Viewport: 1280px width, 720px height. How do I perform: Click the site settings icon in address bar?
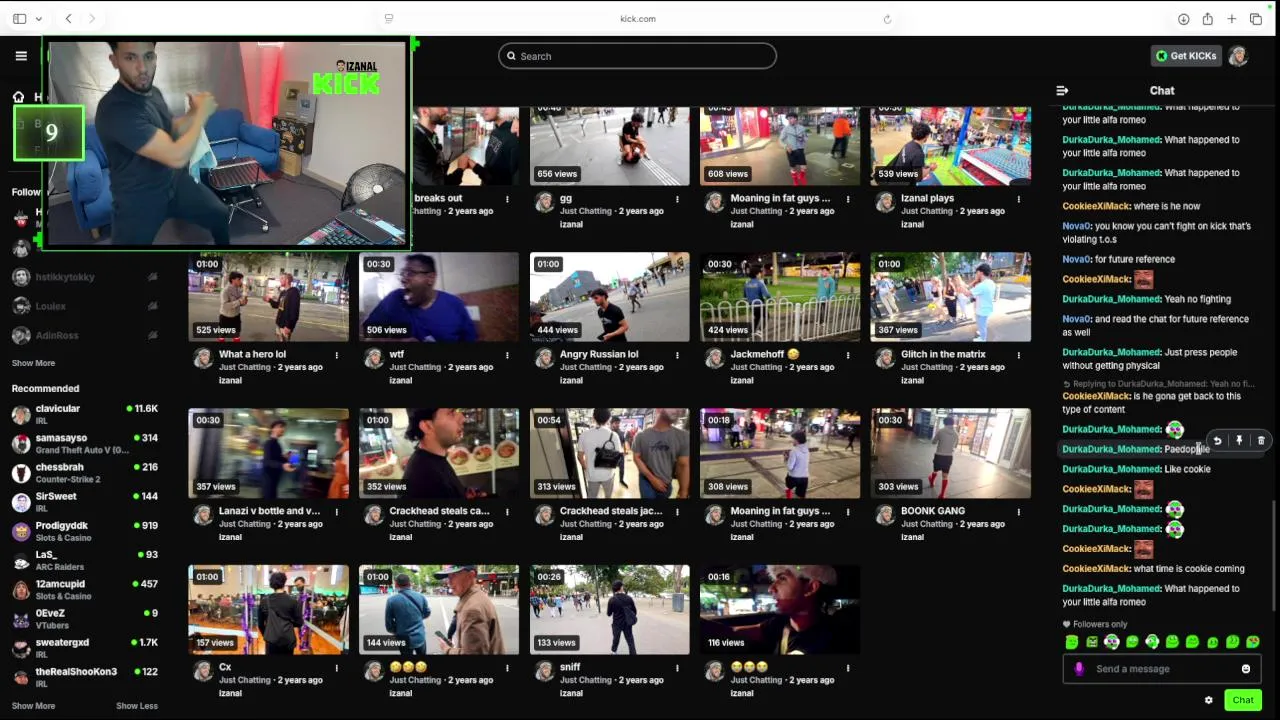[x=389, y=19]
